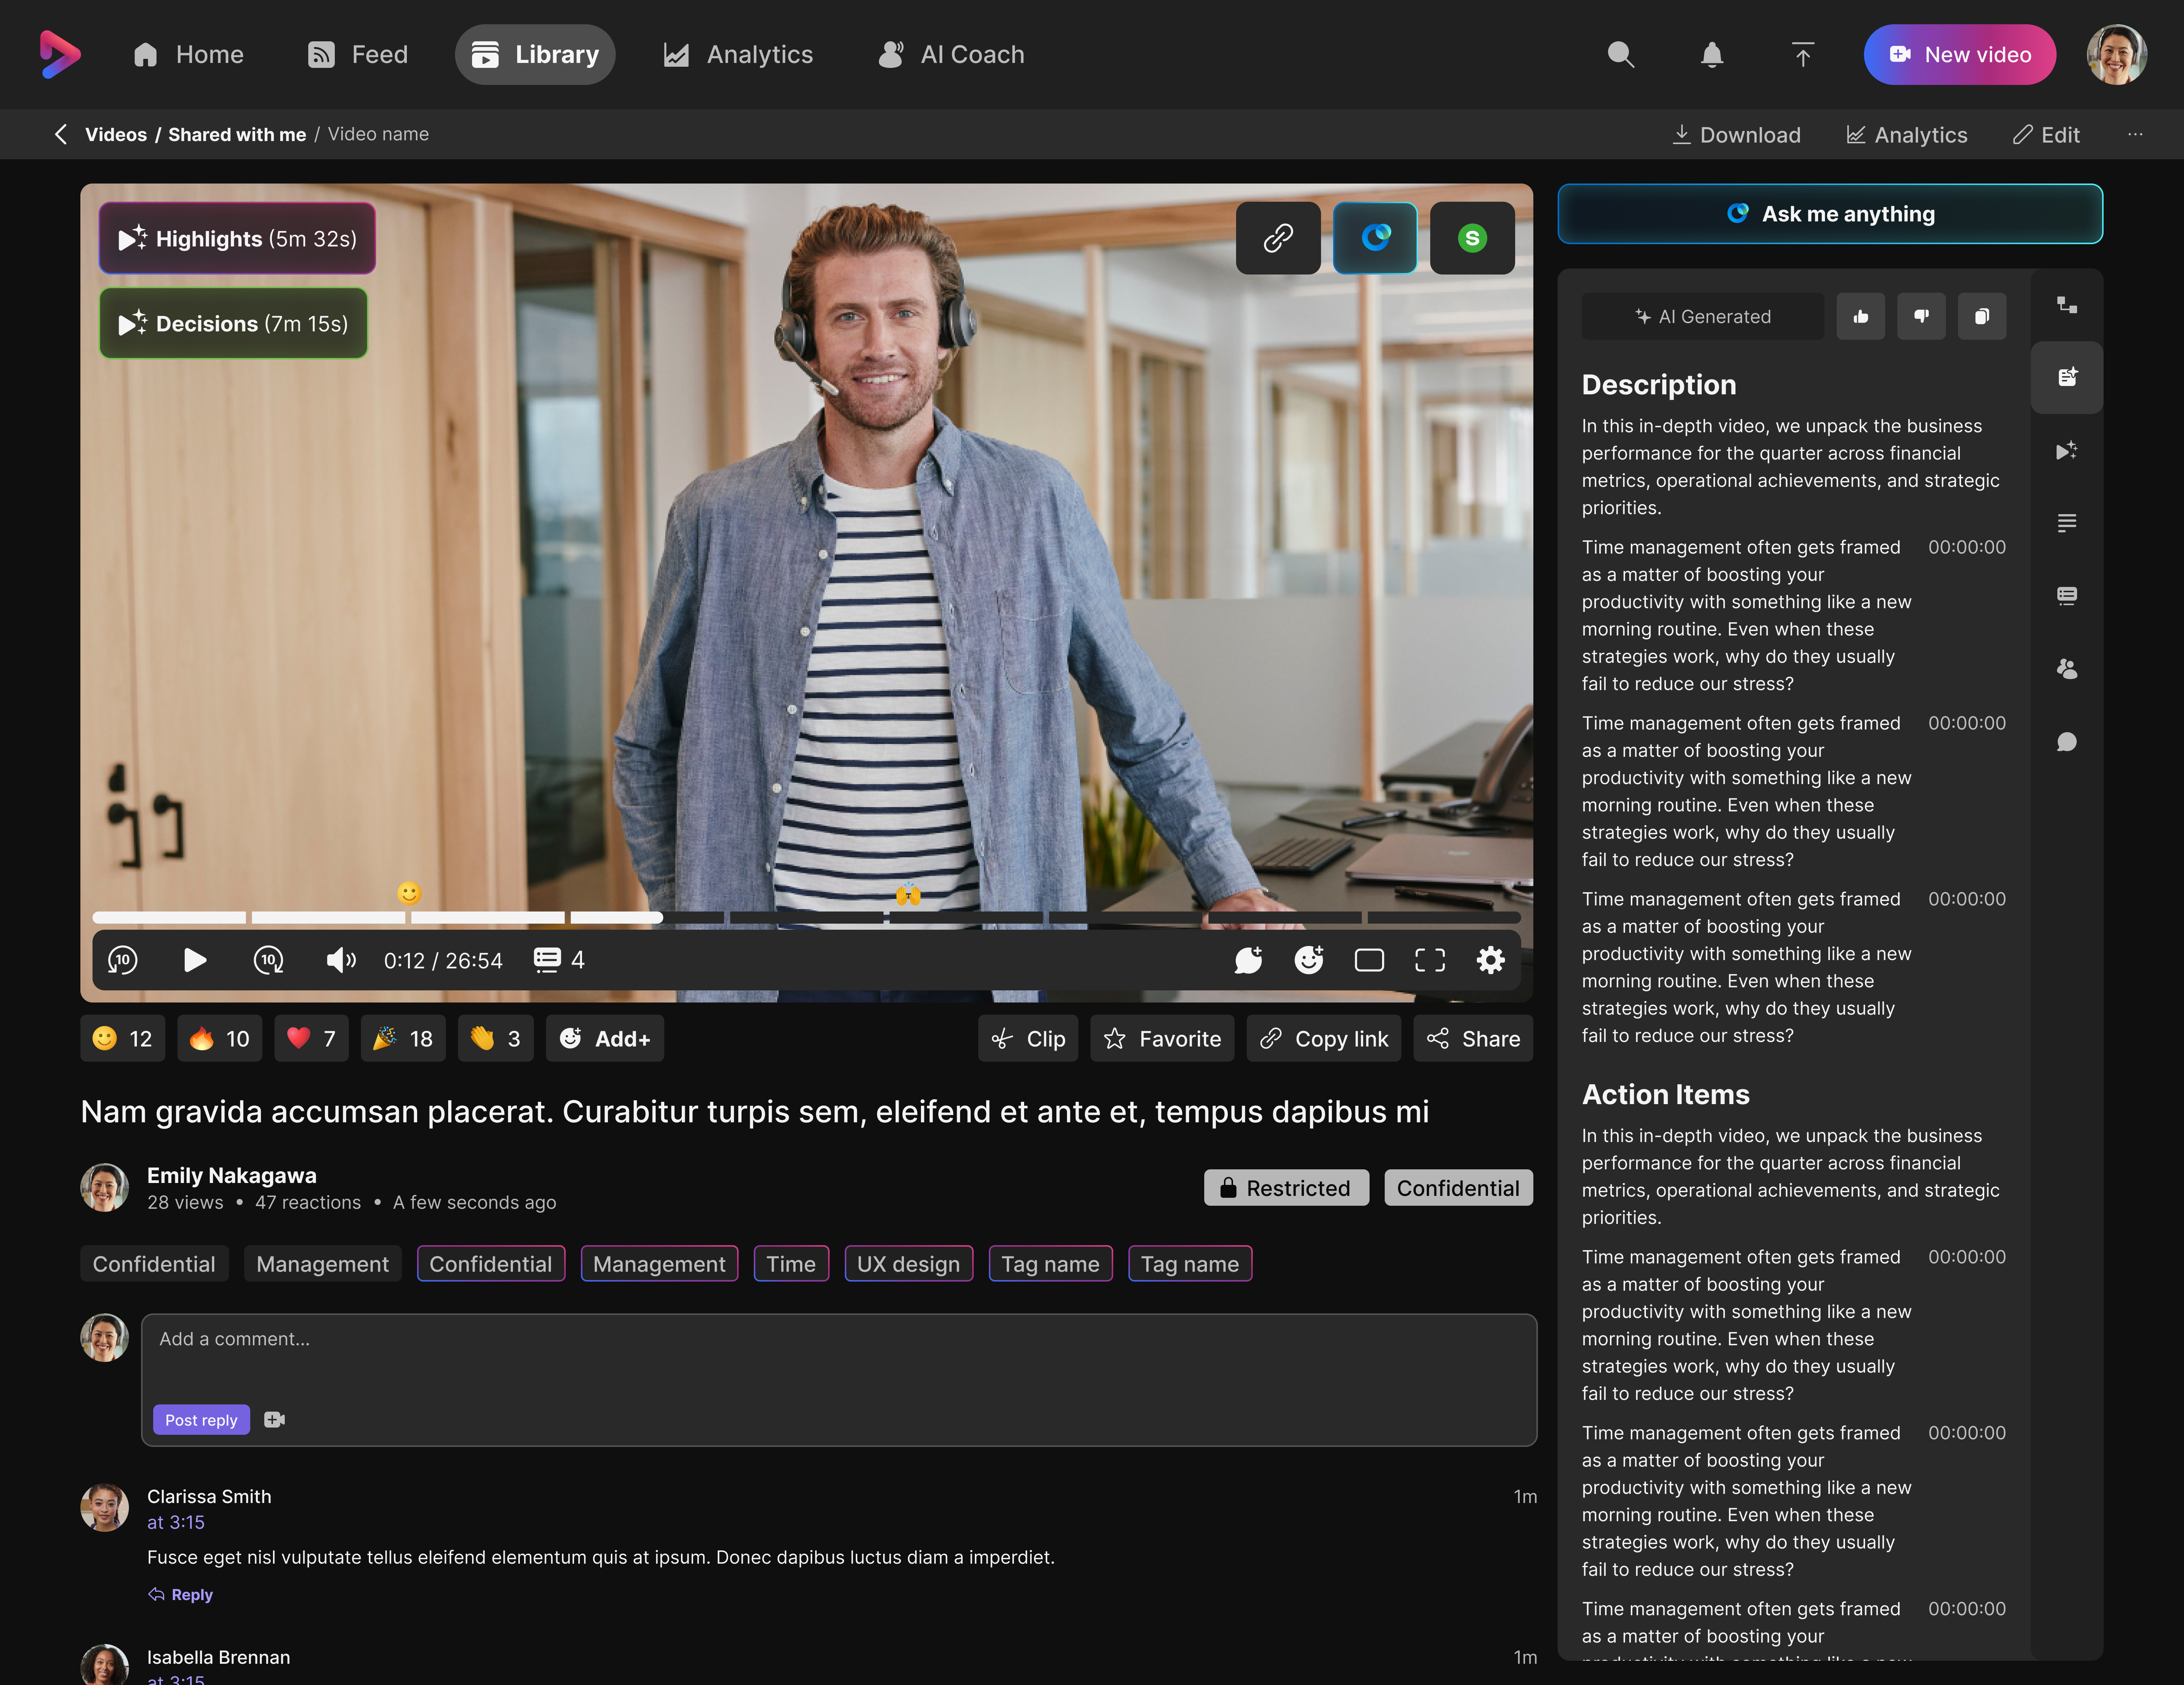Click the video progress bar
The image size is (2184, 1685).
pyautogui.click(x=806, y=917)
